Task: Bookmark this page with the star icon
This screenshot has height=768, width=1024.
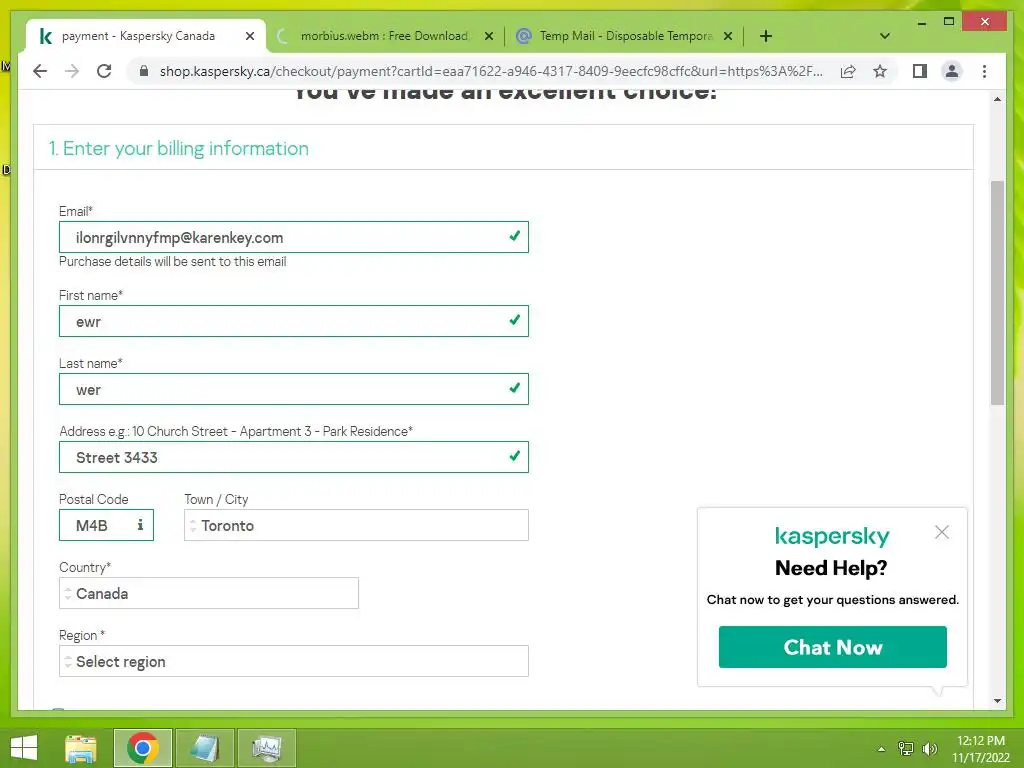Action: tap(880, 71)
